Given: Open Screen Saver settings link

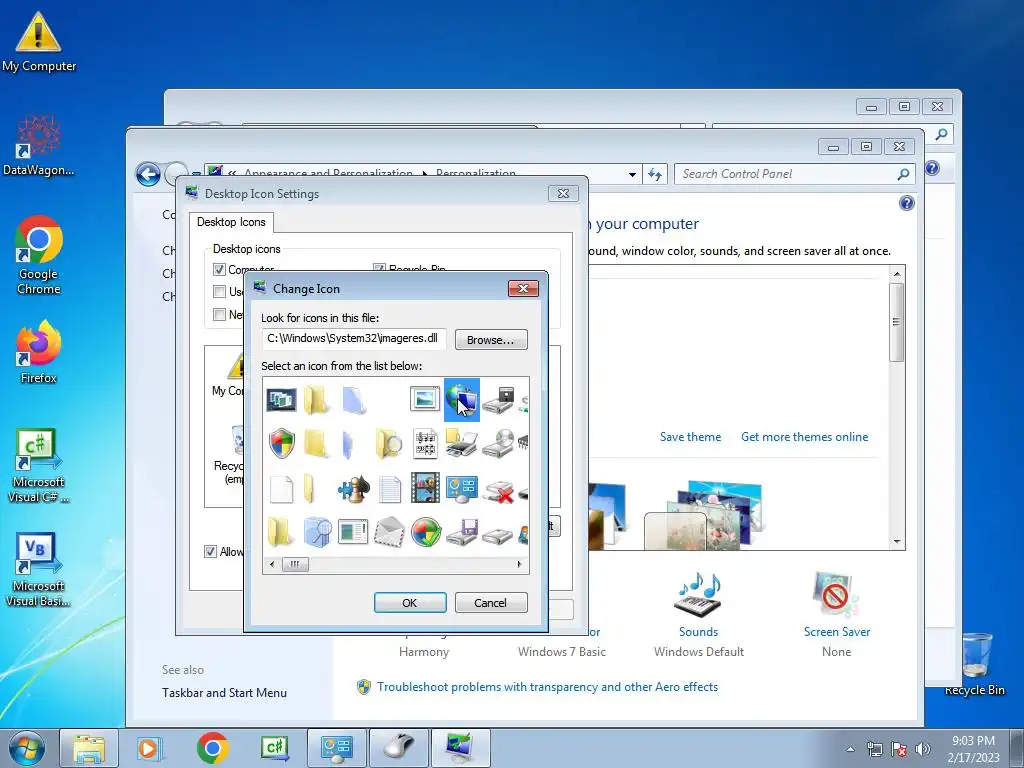Looking at the screenshot, I should coord(837,632).
